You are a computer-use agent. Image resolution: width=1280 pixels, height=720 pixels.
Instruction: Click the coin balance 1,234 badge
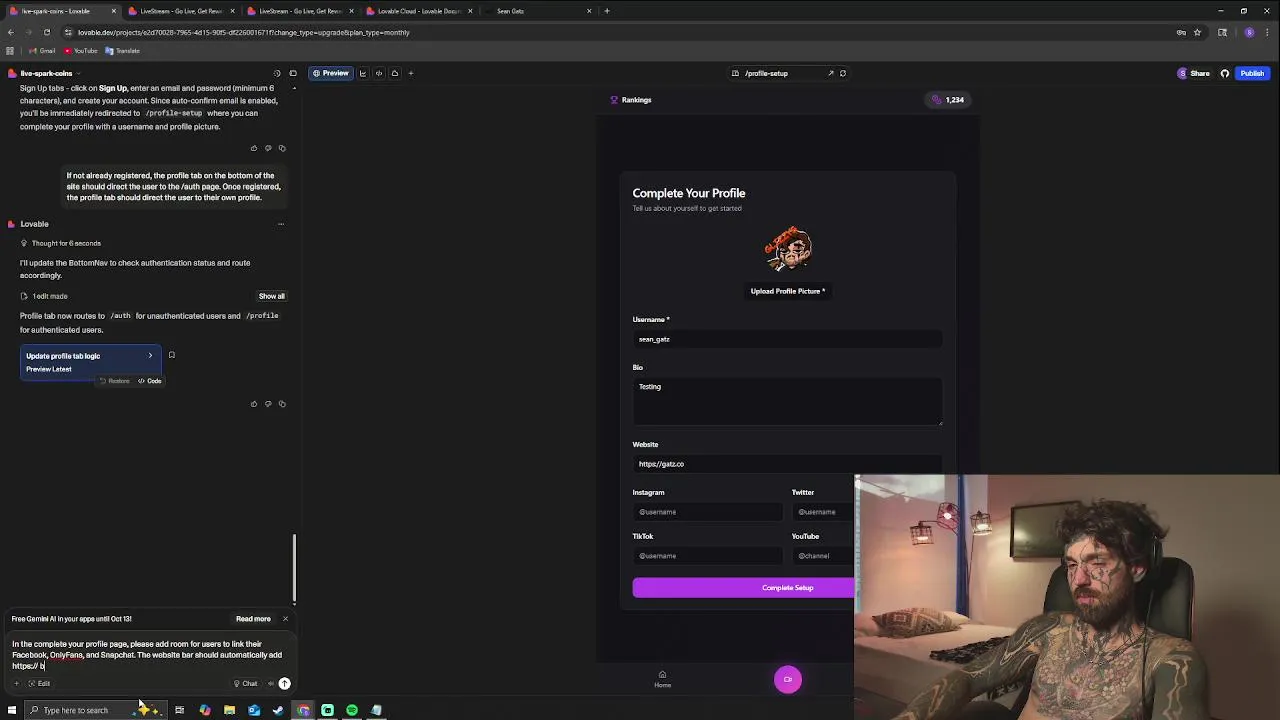point(947,100)
